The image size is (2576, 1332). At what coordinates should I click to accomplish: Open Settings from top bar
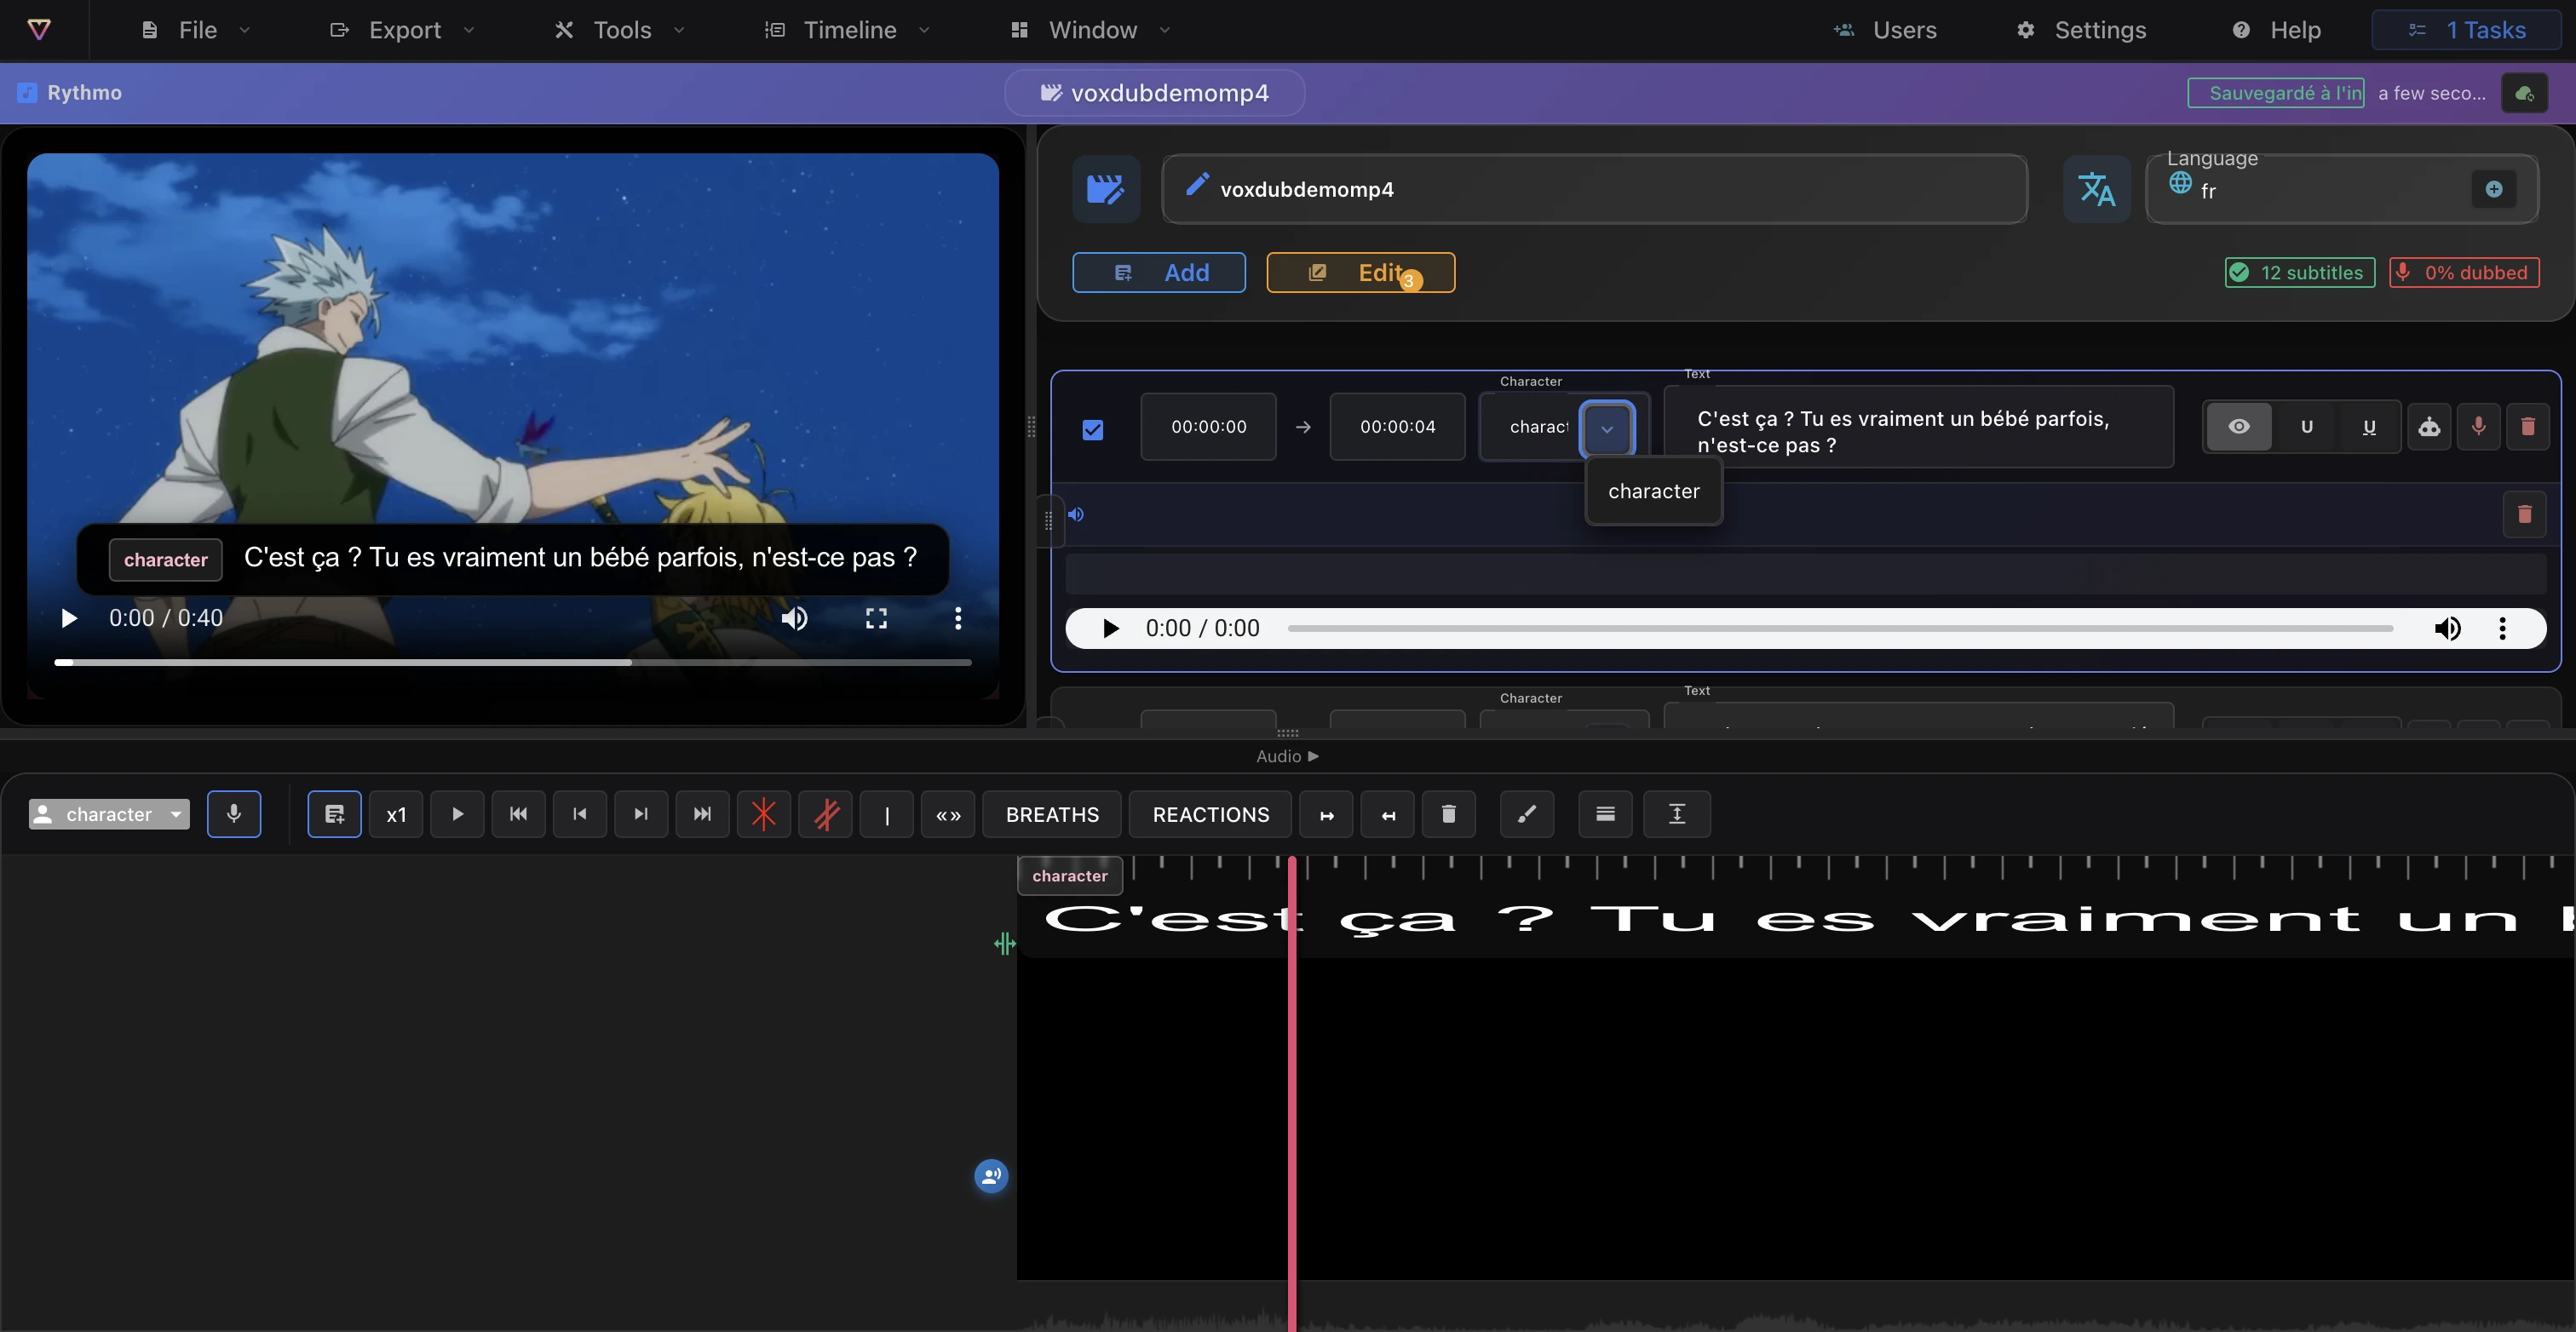pos(2081,30)
